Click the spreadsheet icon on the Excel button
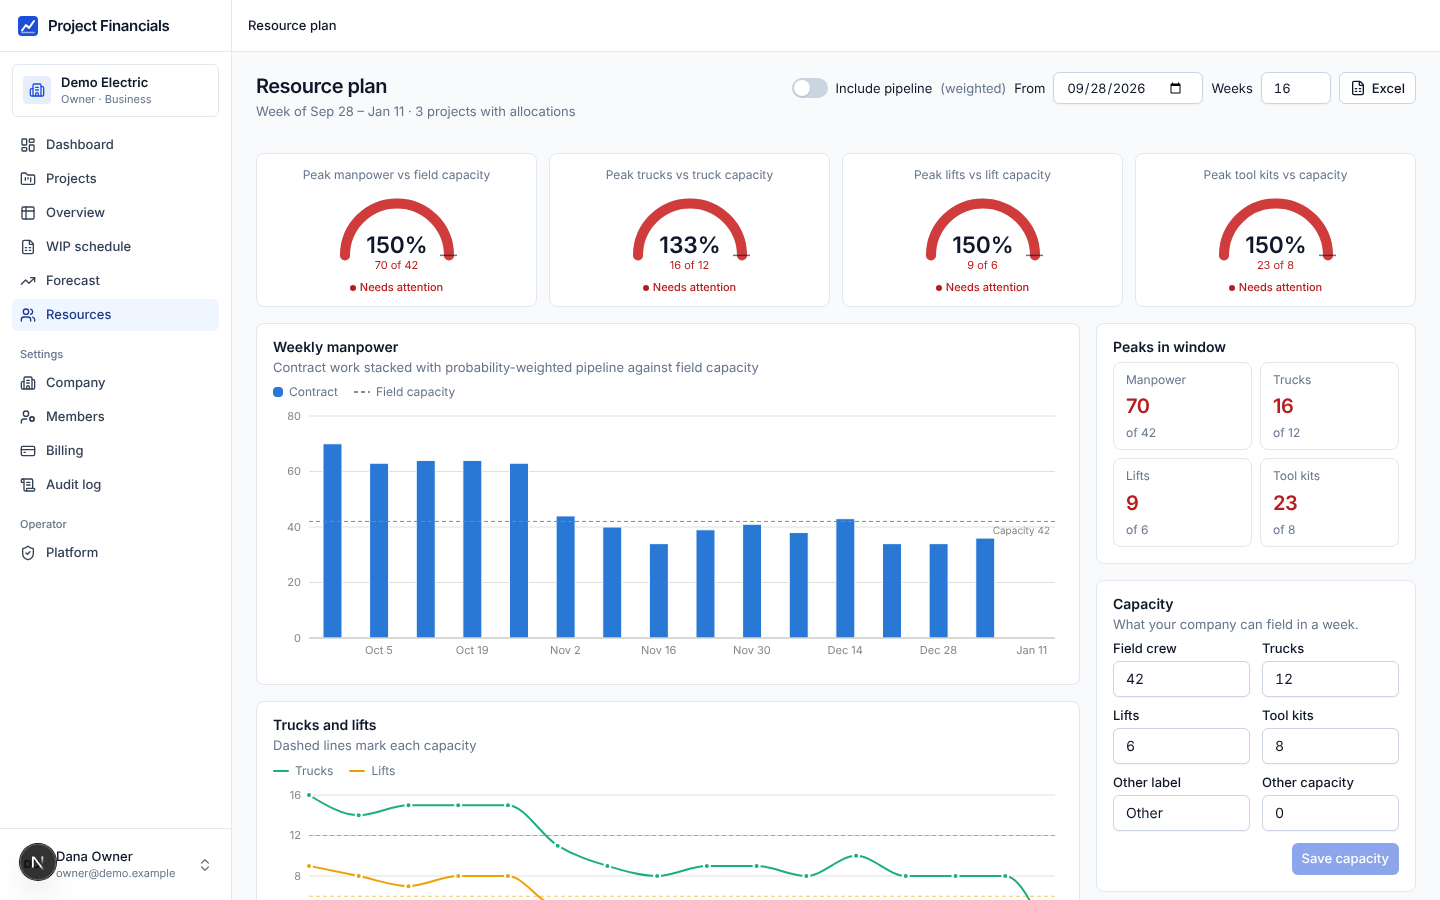The height and width of the screenshot is (900, 1440). point(1358,88)
